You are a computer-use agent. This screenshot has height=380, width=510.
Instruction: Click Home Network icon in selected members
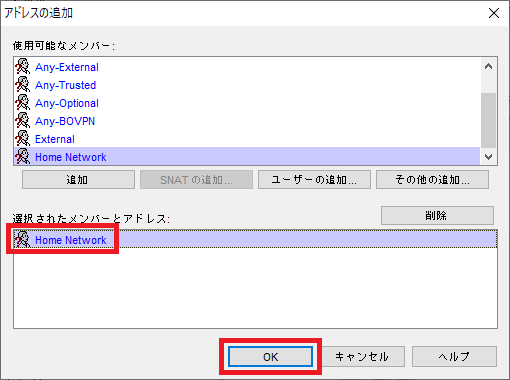coord(23,239)
